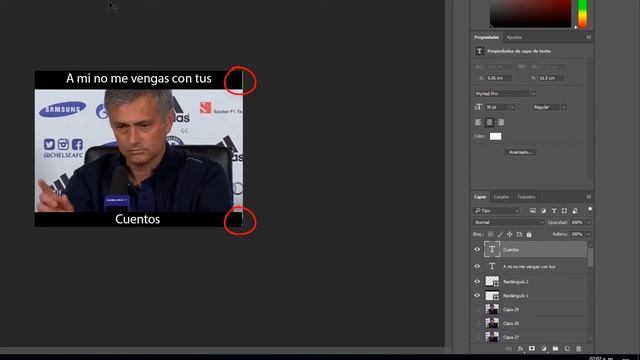Viewport: 640px width, 360px height.
Task: Align text right in Properties
Action: click(501, 122)
